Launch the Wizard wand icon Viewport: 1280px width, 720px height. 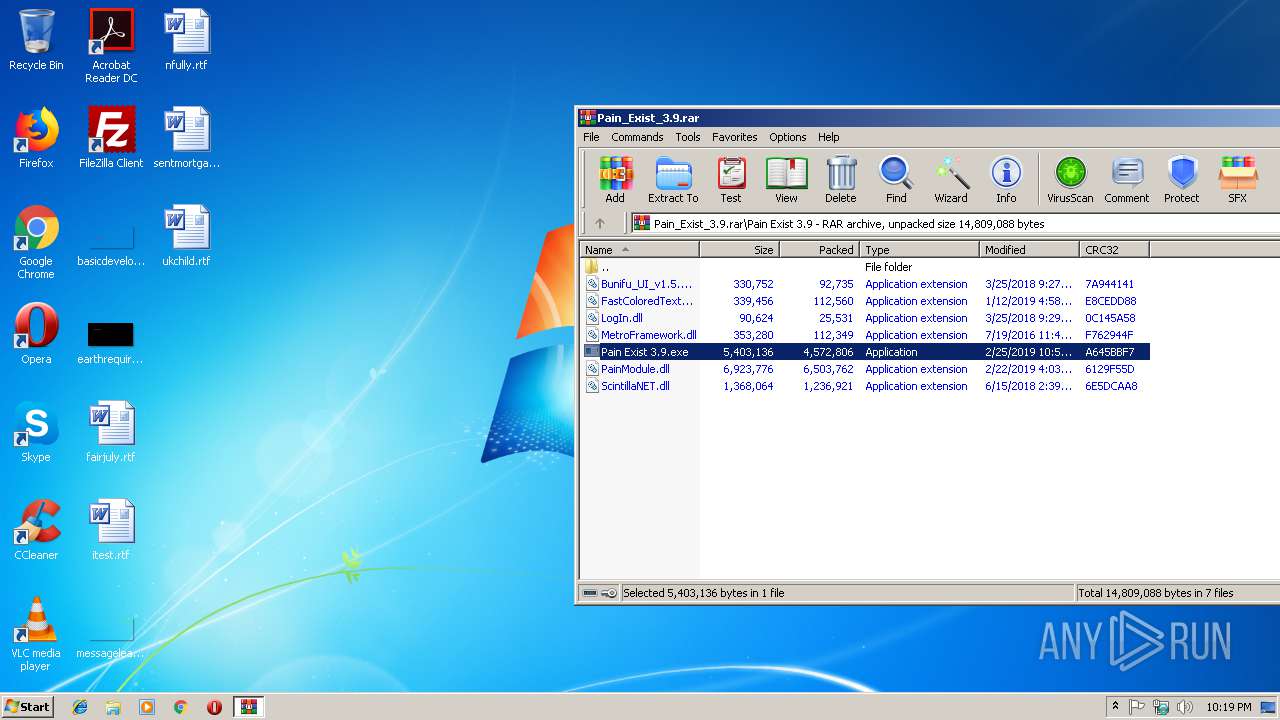pyautogui.click(x=951, y=180)
